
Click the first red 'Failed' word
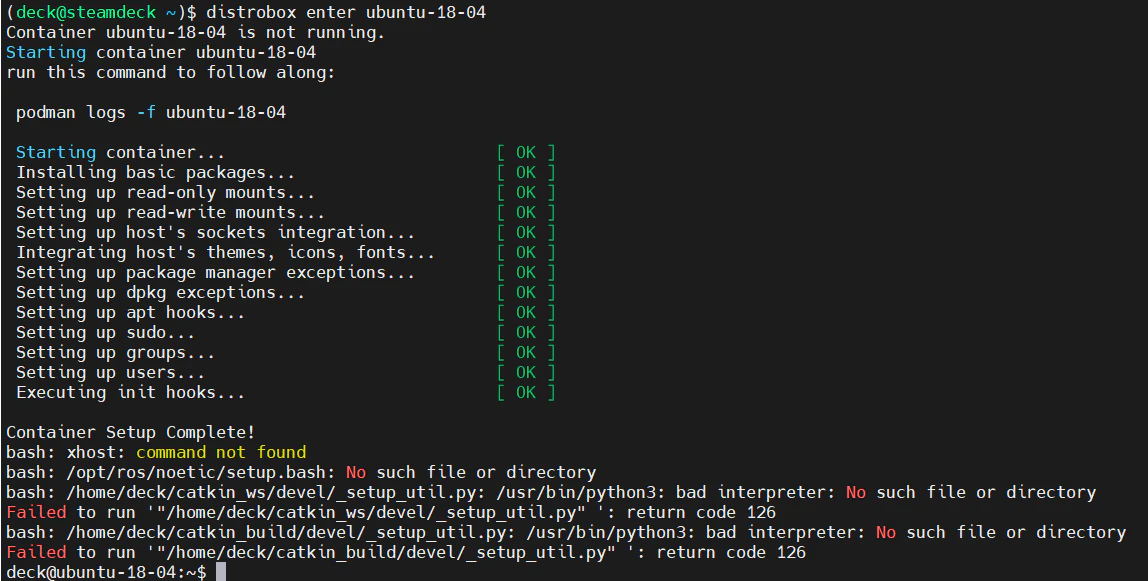coord(36,511)
